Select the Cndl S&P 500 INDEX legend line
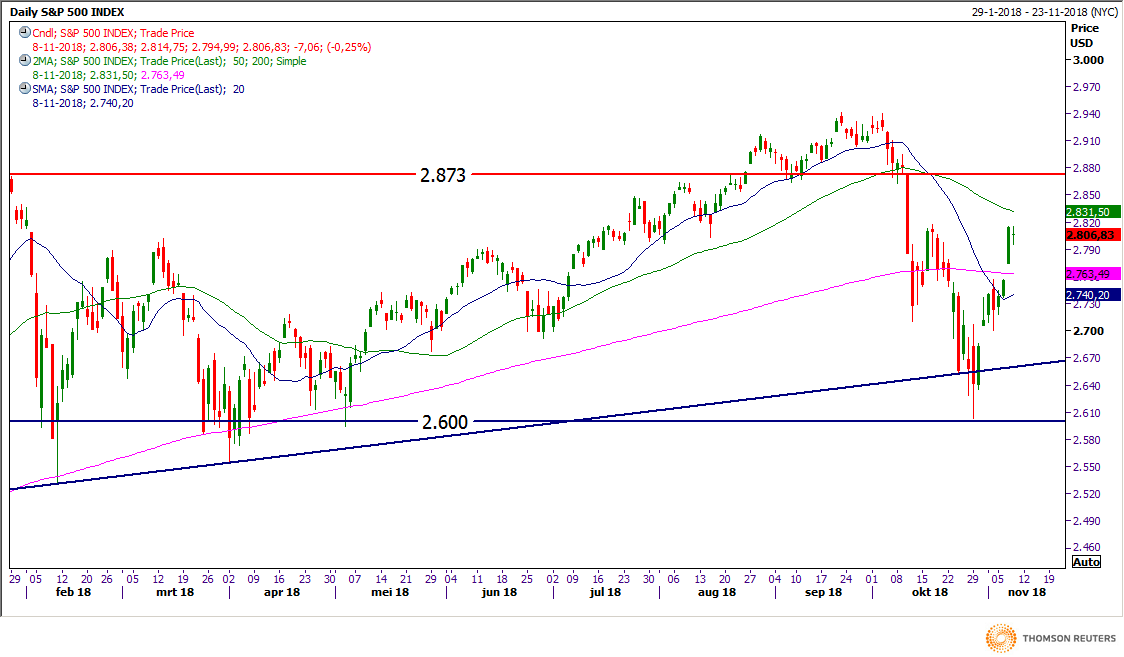This screenshot has height=657, width=1124. point(113,33)
